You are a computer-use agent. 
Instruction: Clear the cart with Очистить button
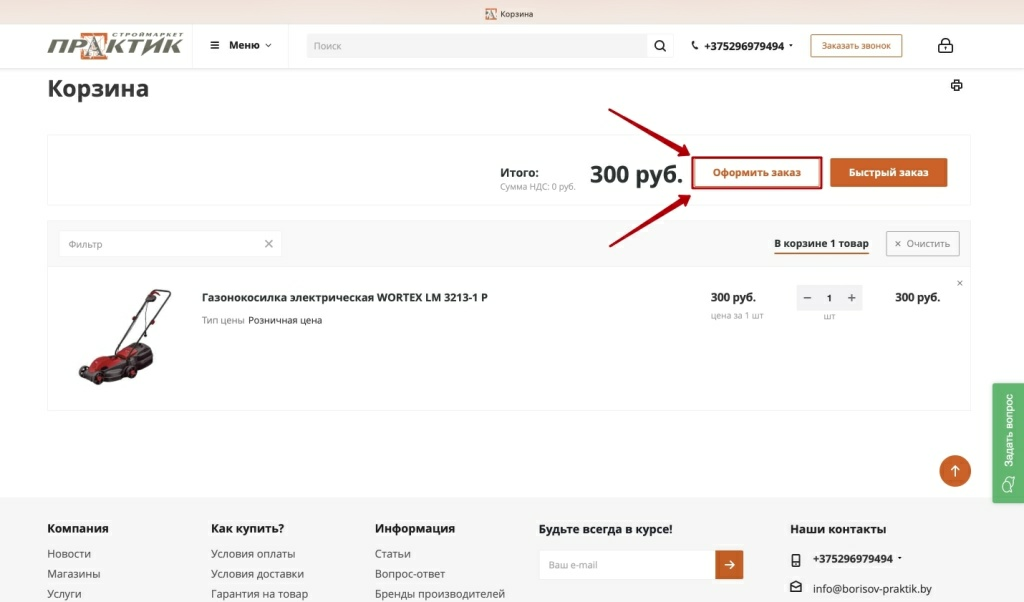[x=922, y=244]
